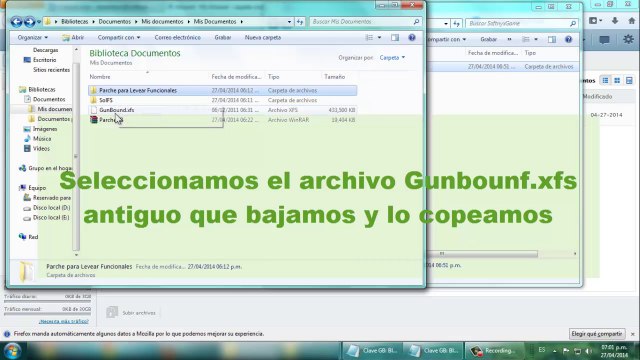Viewport: 640px width, 360px height.
Task: Dismiss the Firefox data notification bar
Action: coord(633,334)
